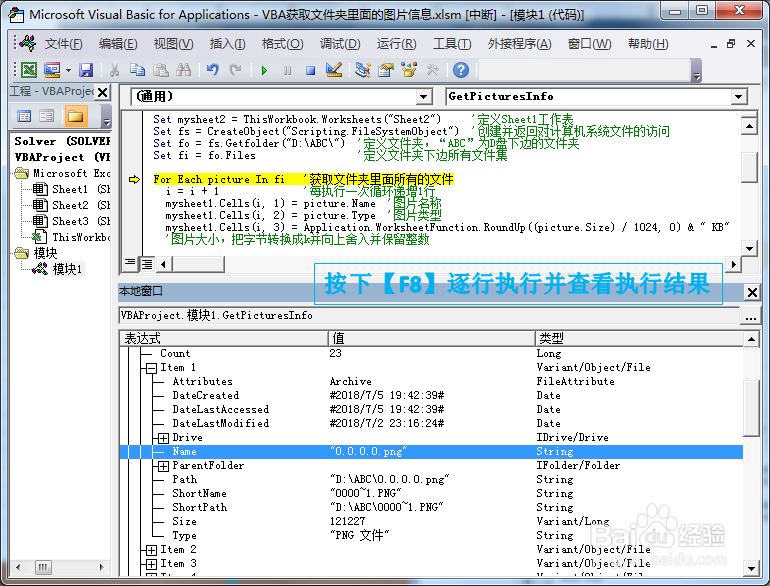Open the Project Explorer icon
The image size is (770, 586).
coord(362,70)
